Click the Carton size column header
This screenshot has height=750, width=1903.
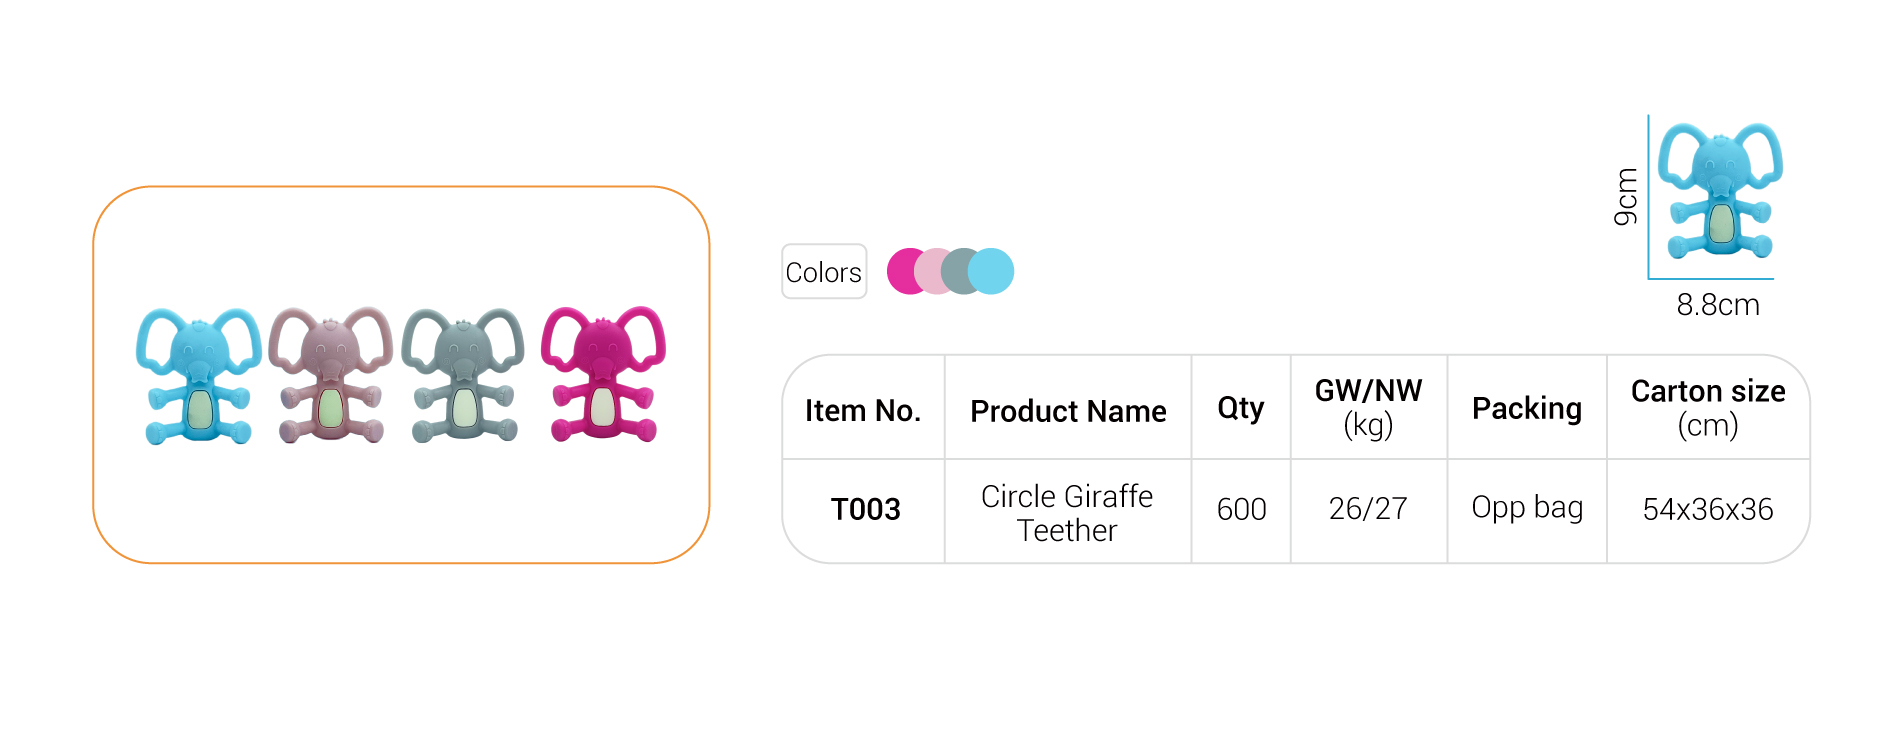point(1708,408)
